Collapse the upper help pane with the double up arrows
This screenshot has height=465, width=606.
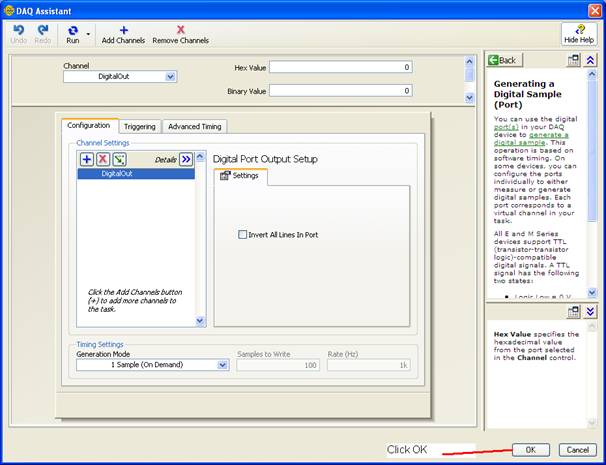[x=591, y=60]
